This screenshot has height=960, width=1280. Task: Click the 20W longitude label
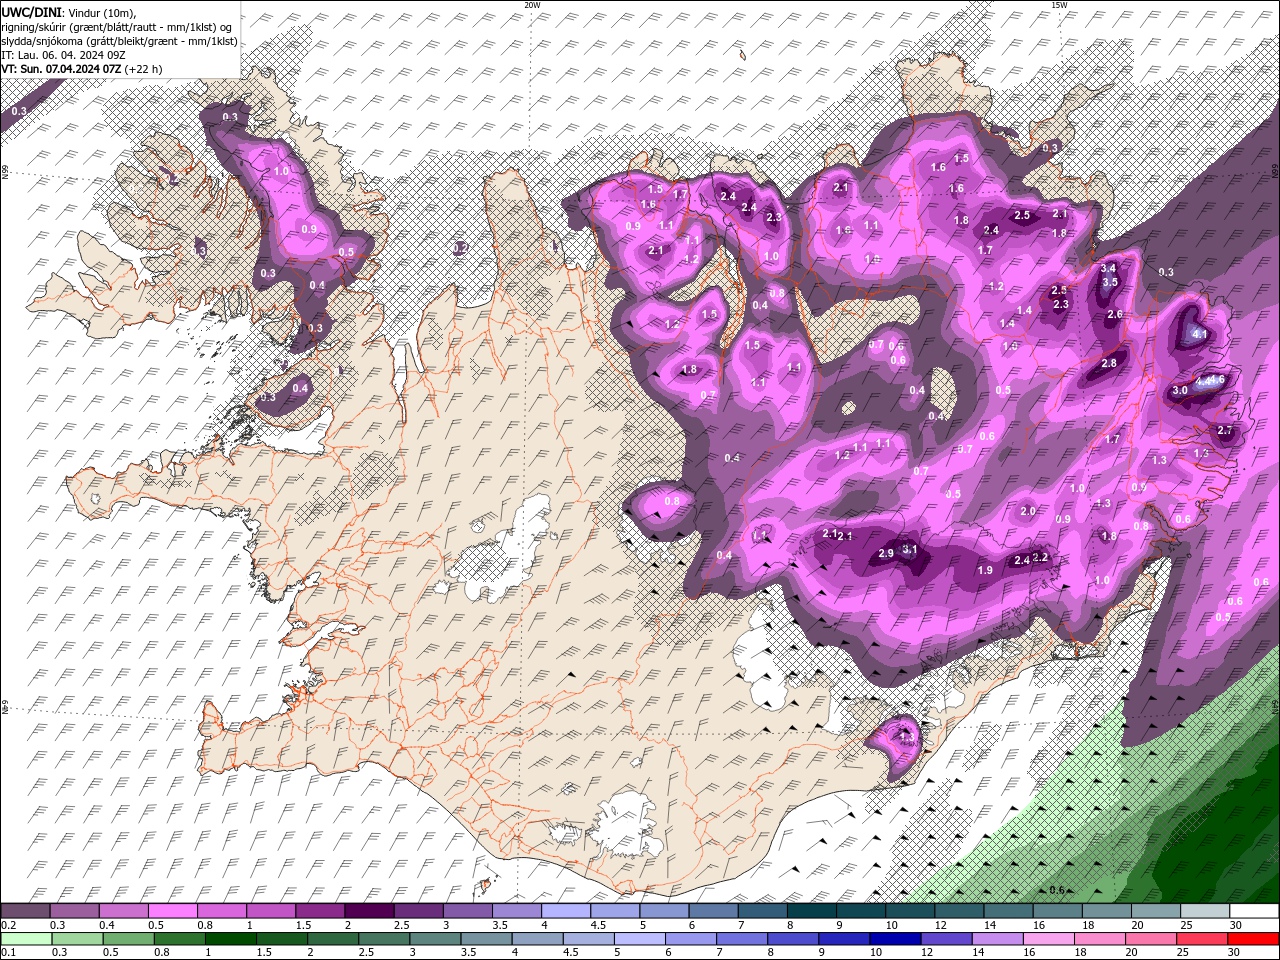click(x=532, y=5)
